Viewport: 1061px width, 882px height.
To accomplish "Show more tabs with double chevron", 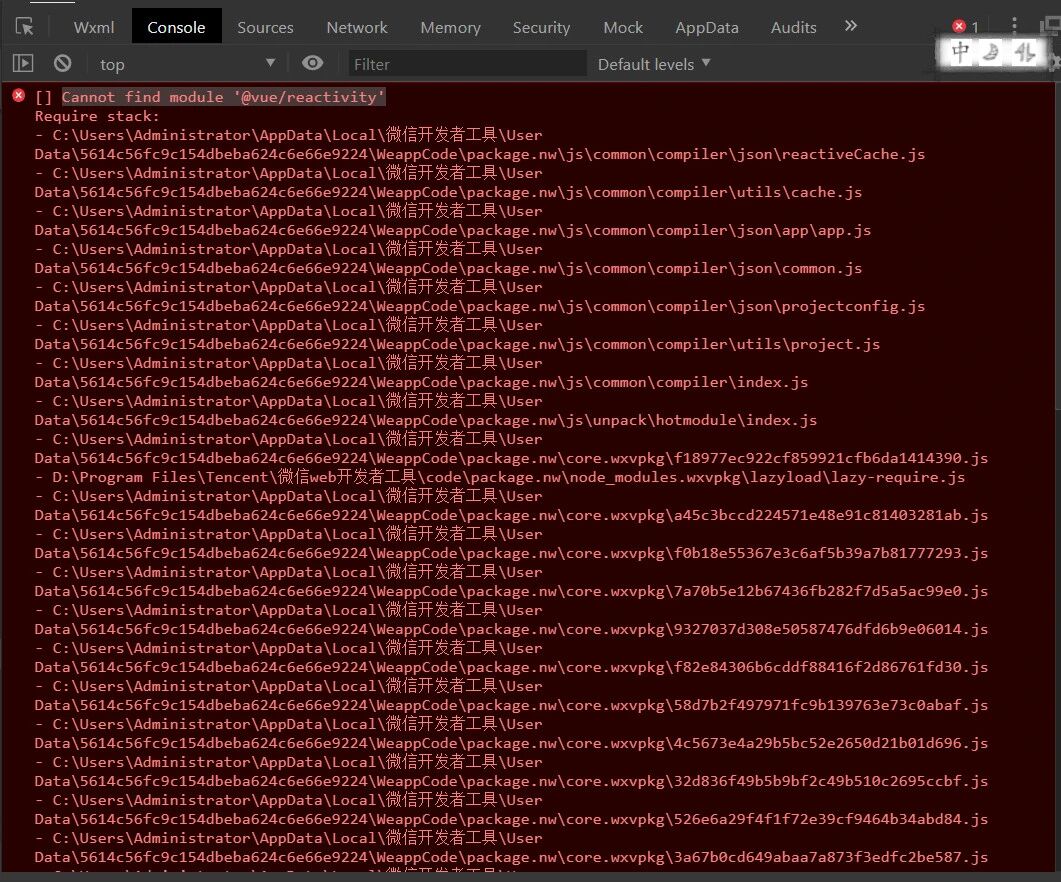I will (x=851, y=26).
